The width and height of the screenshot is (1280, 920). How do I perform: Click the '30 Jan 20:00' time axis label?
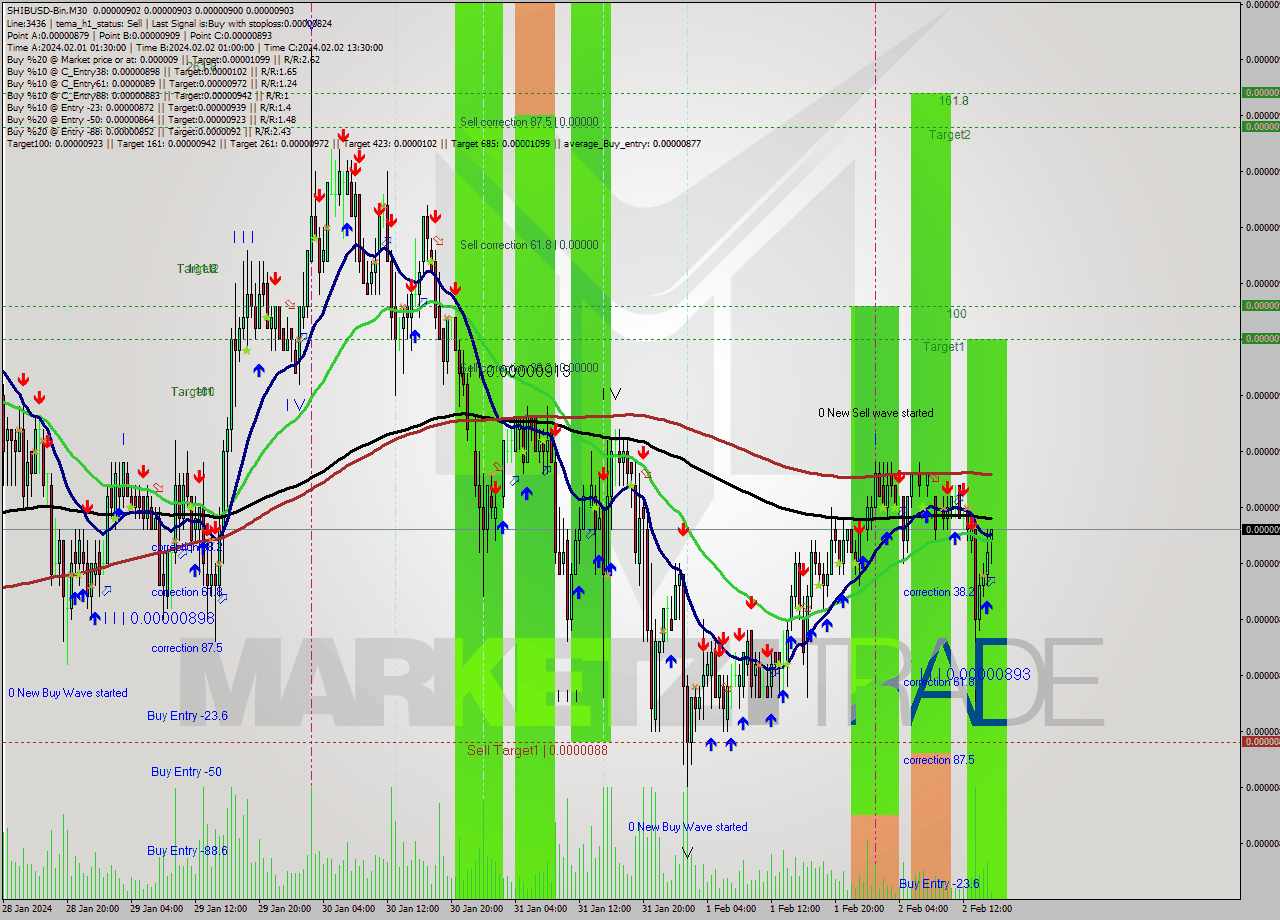[477, 909]
